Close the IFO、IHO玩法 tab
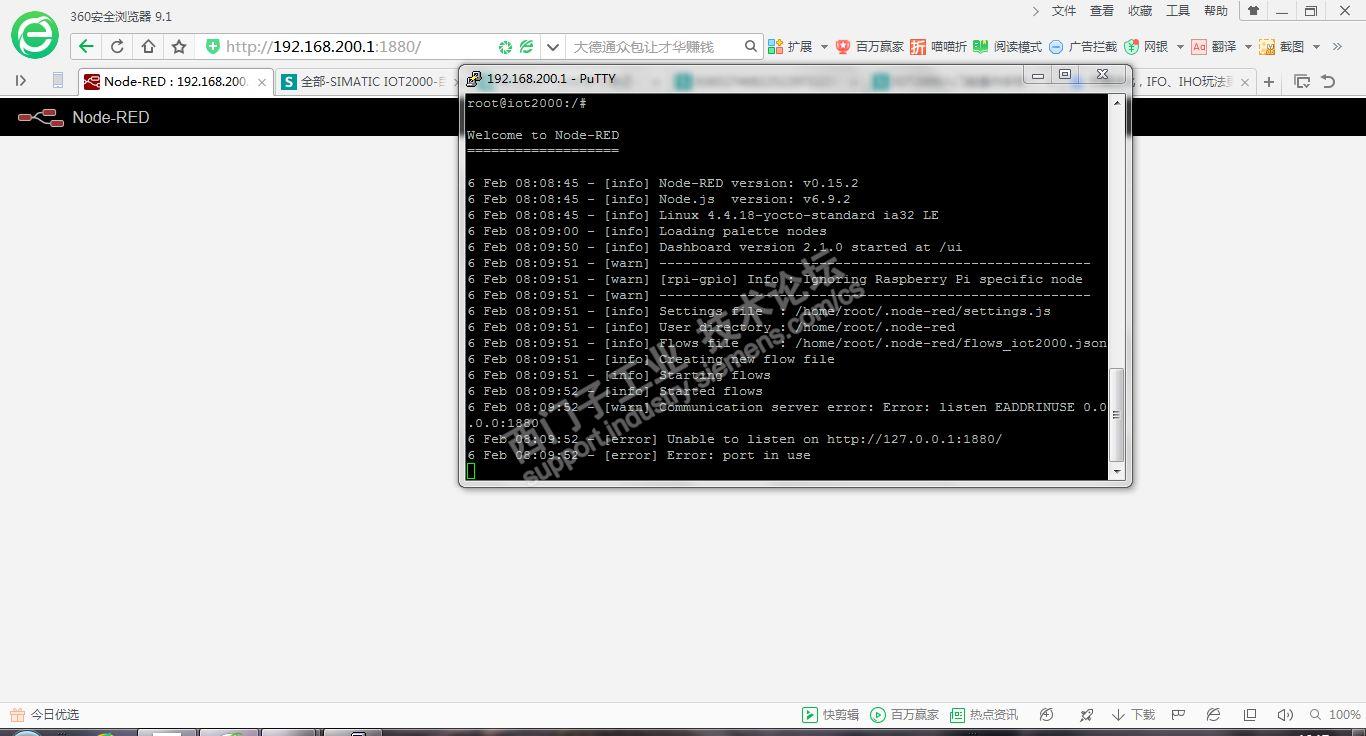The image size is (1366, 736). 1244,83
